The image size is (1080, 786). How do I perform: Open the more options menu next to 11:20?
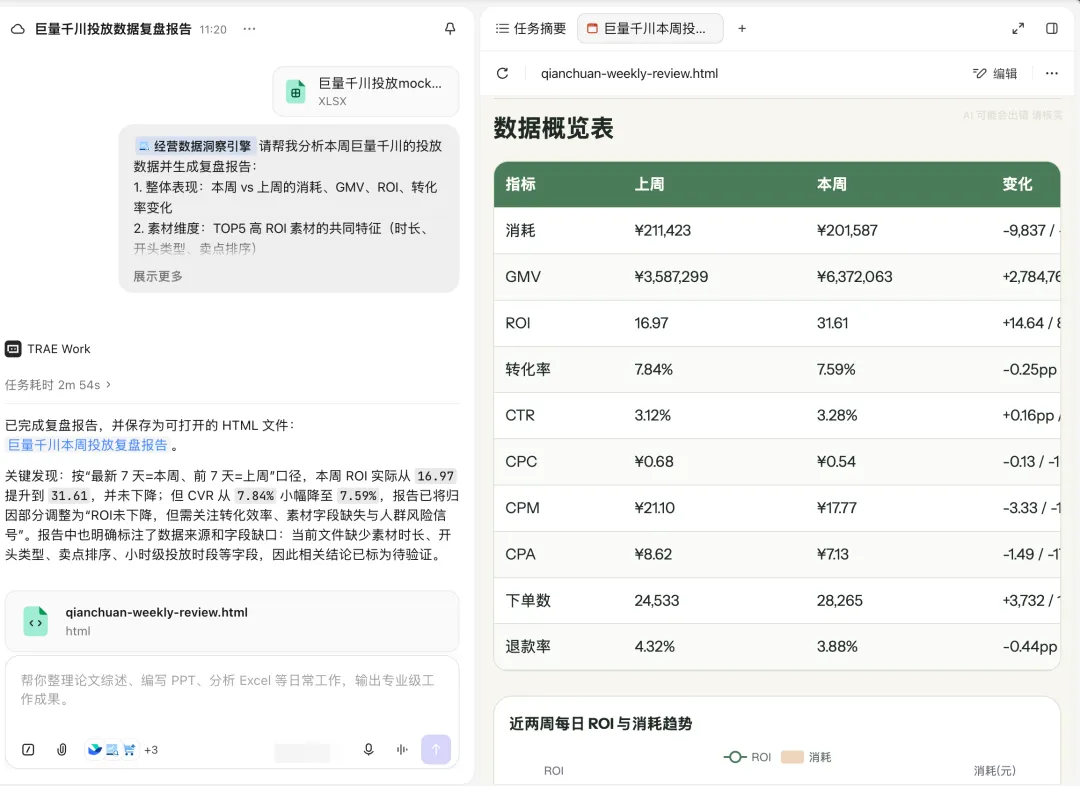pos(249,29)
